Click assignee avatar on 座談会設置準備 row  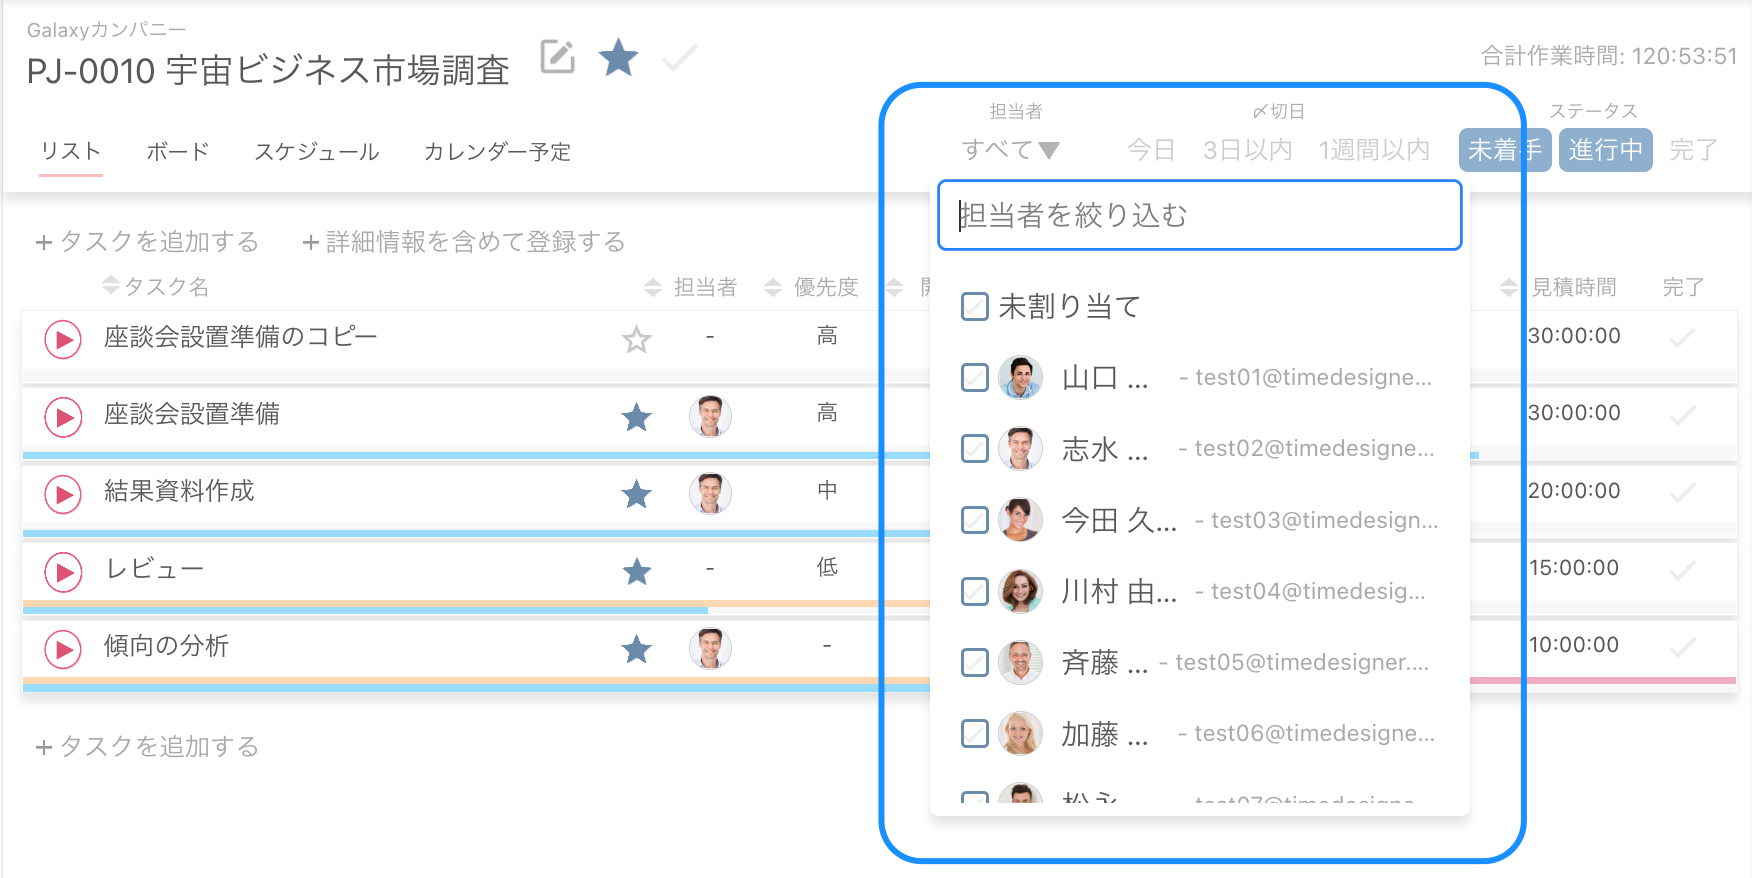point(710,416)
